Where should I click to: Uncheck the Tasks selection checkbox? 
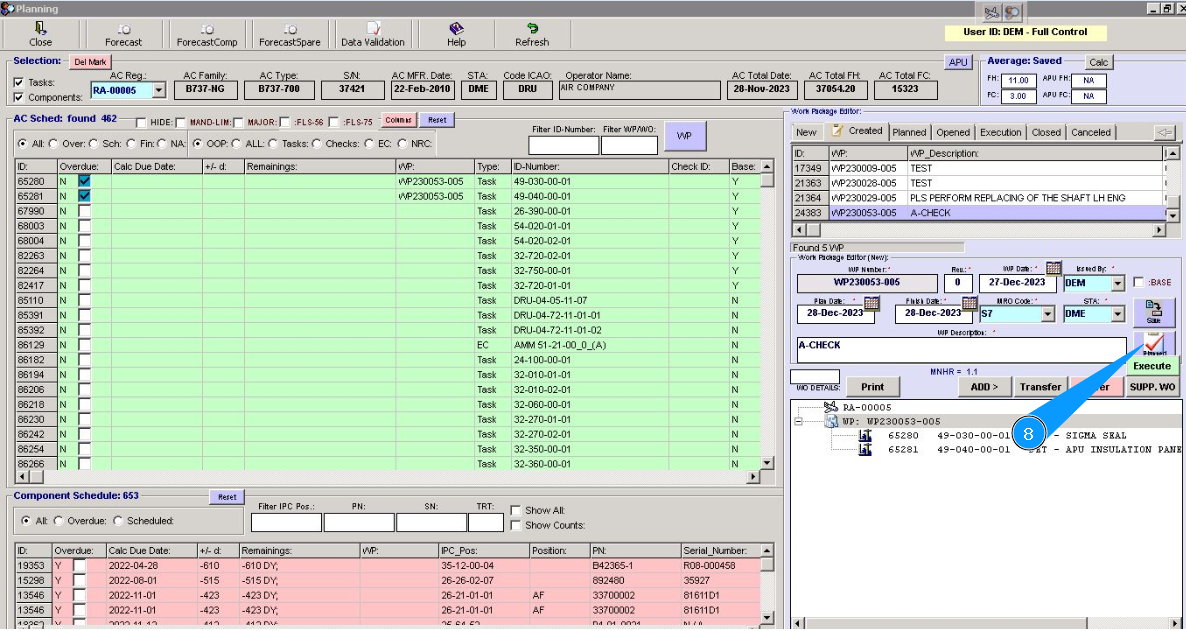19,82
